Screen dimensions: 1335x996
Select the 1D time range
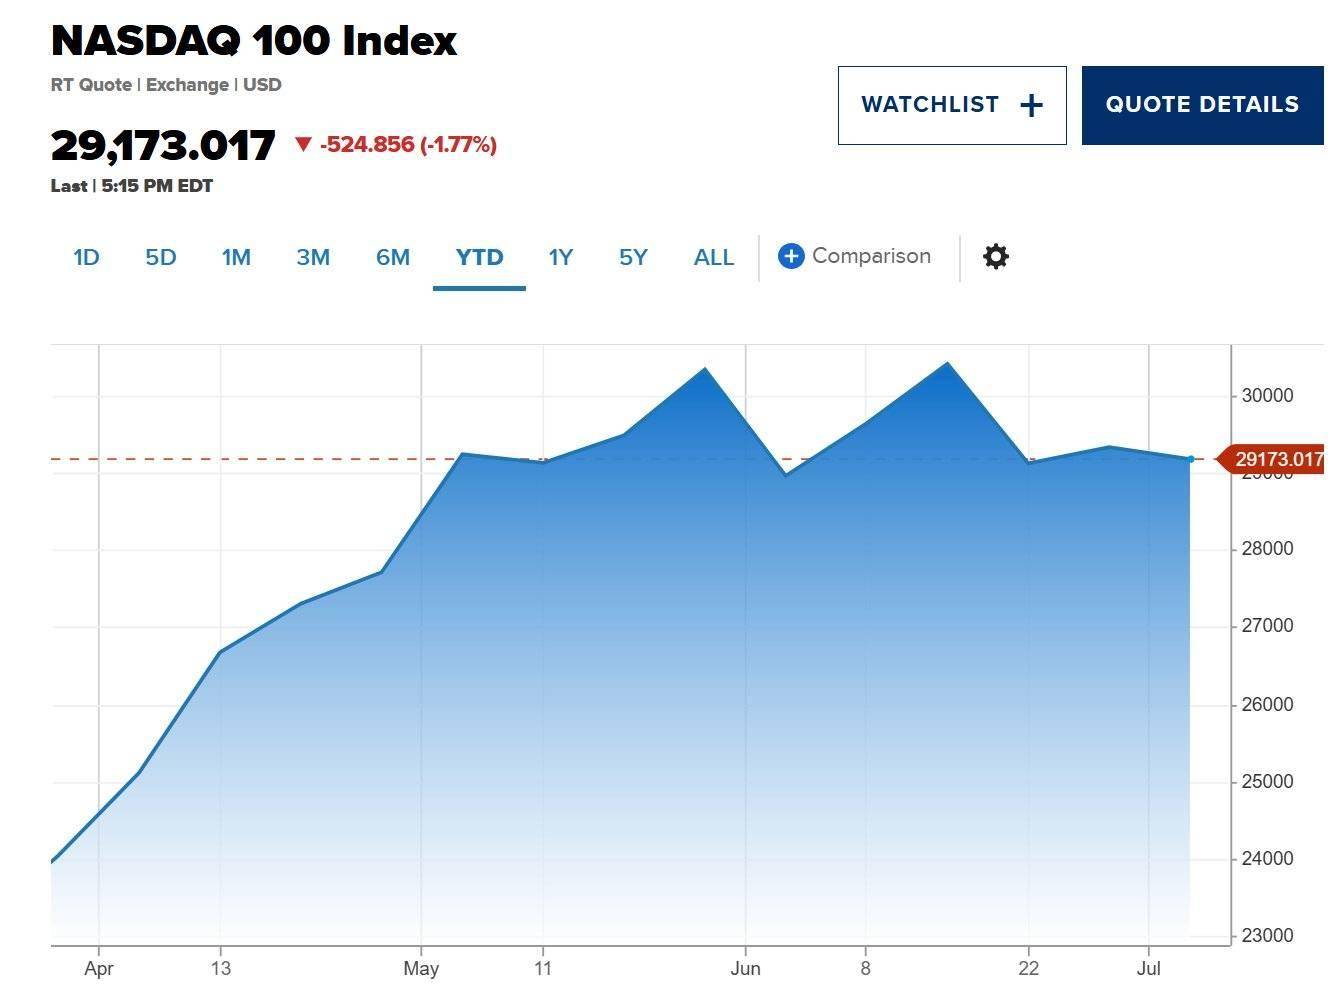coord(86,258)
